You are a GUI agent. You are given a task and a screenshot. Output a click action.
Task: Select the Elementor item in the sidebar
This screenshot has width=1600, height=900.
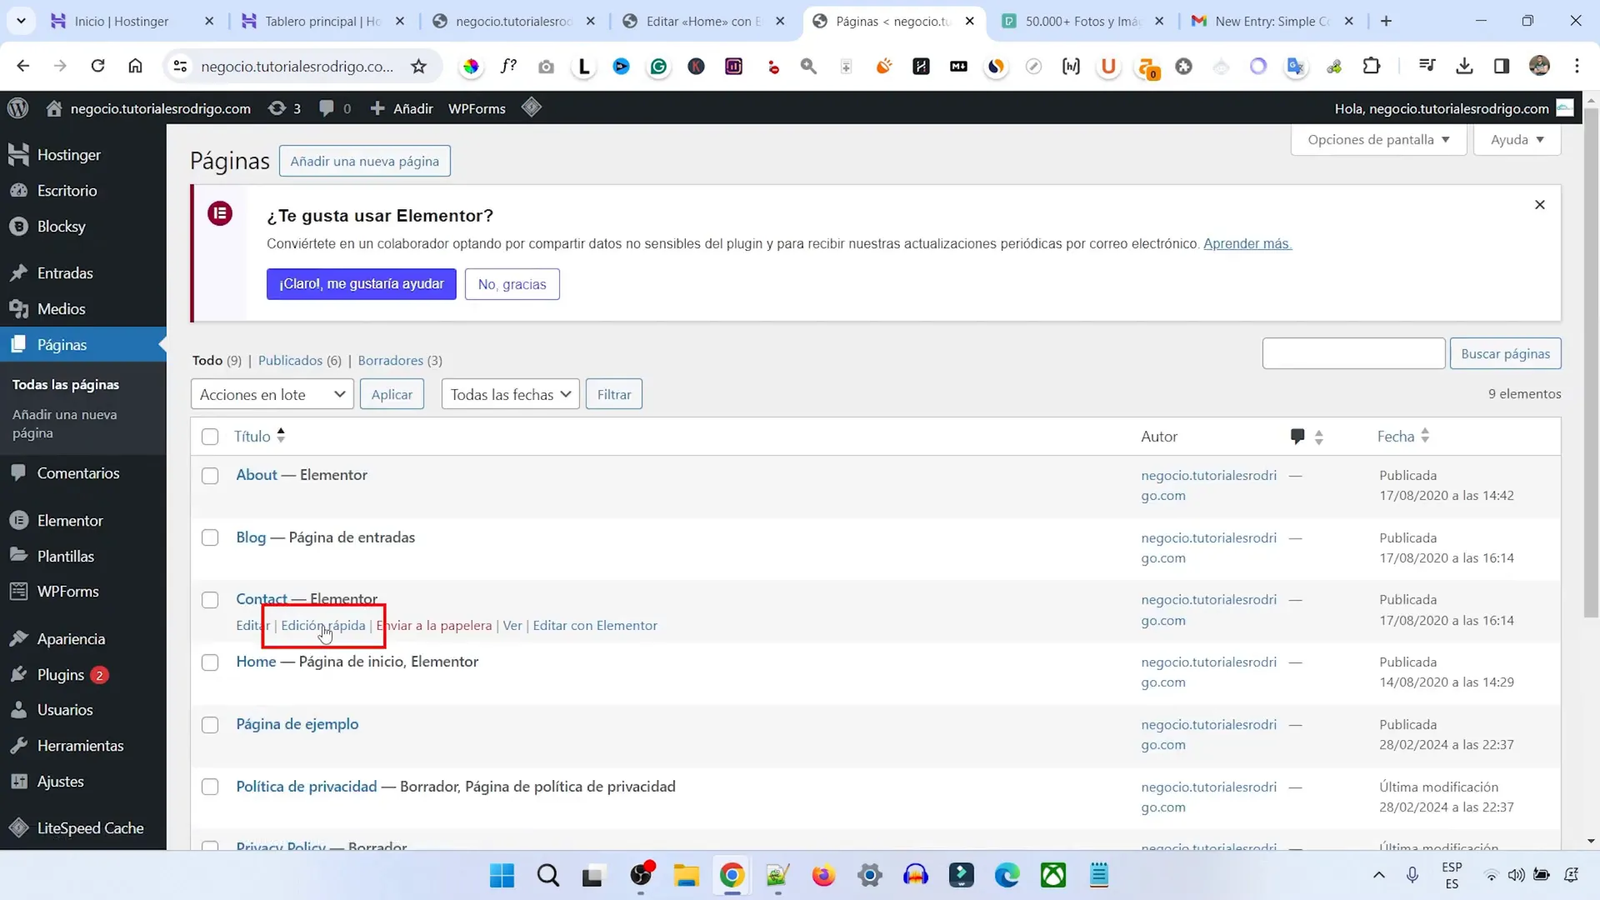69,520
